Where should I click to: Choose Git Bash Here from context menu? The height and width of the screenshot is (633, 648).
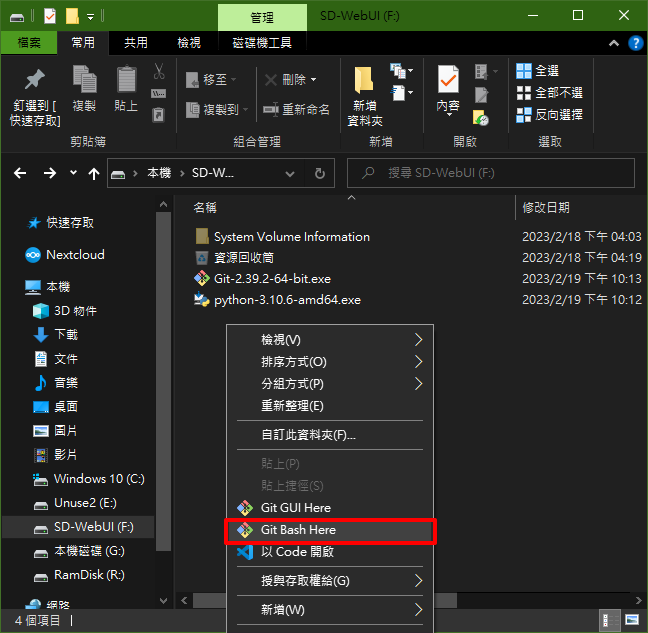coord(330,531)
